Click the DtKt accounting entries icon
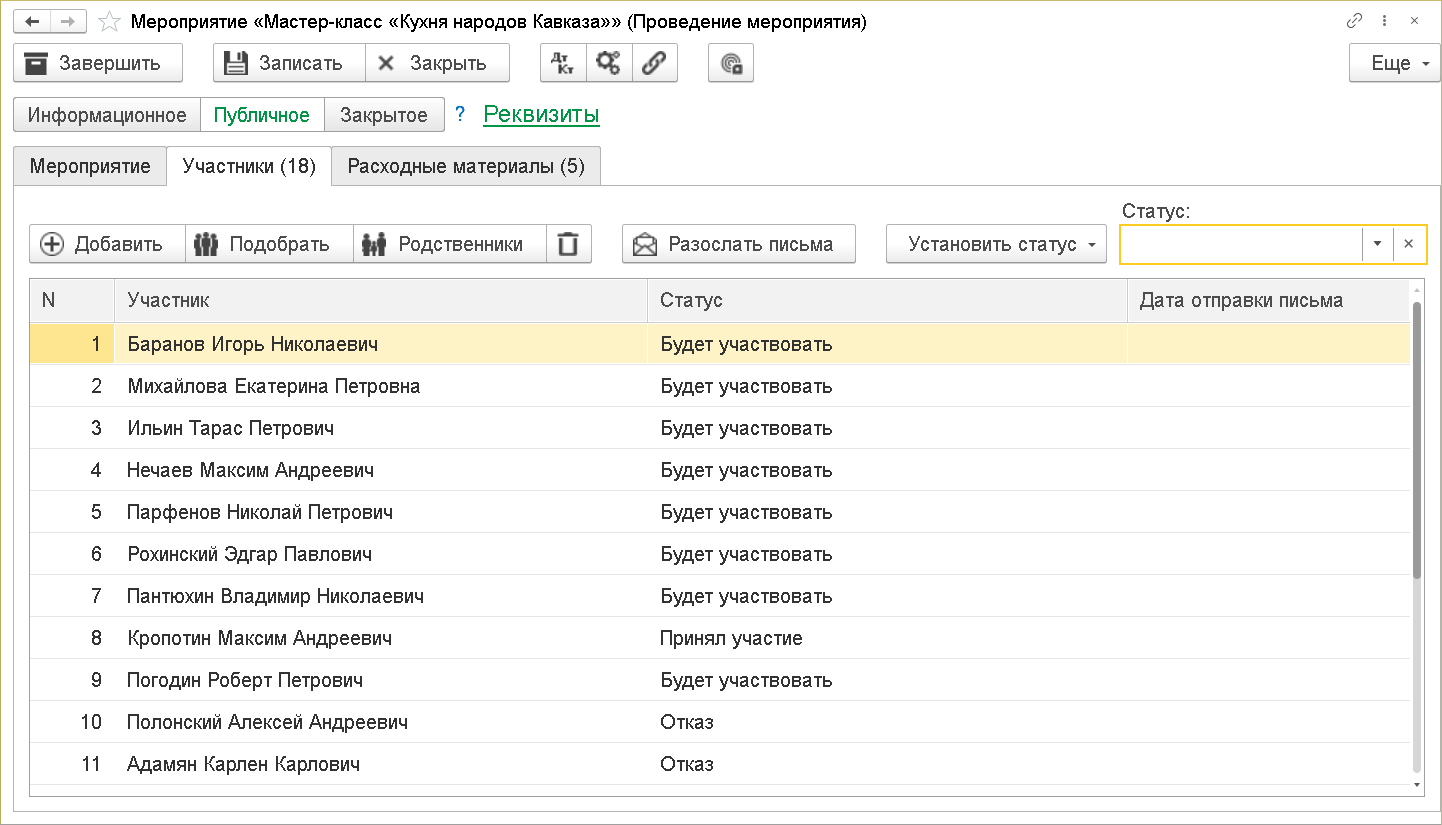The height and width of the screenshot is (825, 1442). pyautogui.click(x=562, y=63)
